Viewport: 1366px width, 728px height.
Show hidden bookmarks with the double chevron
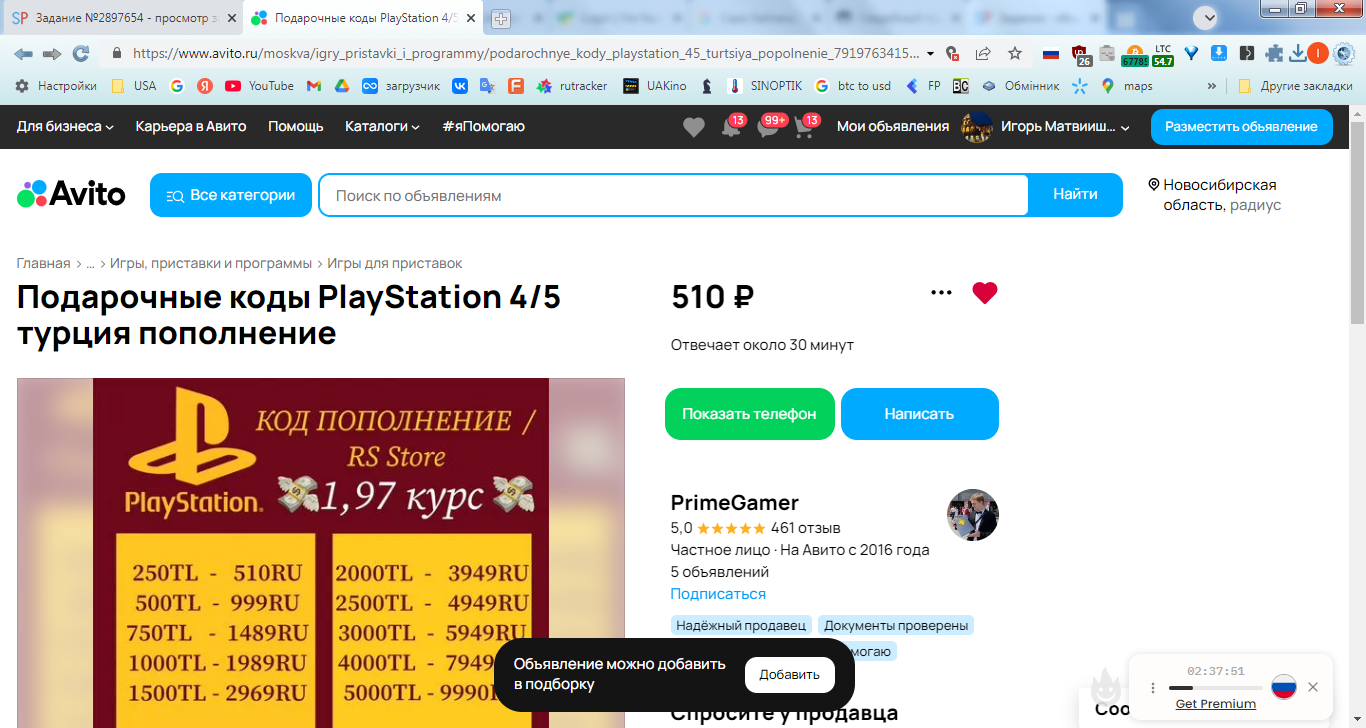(1212, 86)
